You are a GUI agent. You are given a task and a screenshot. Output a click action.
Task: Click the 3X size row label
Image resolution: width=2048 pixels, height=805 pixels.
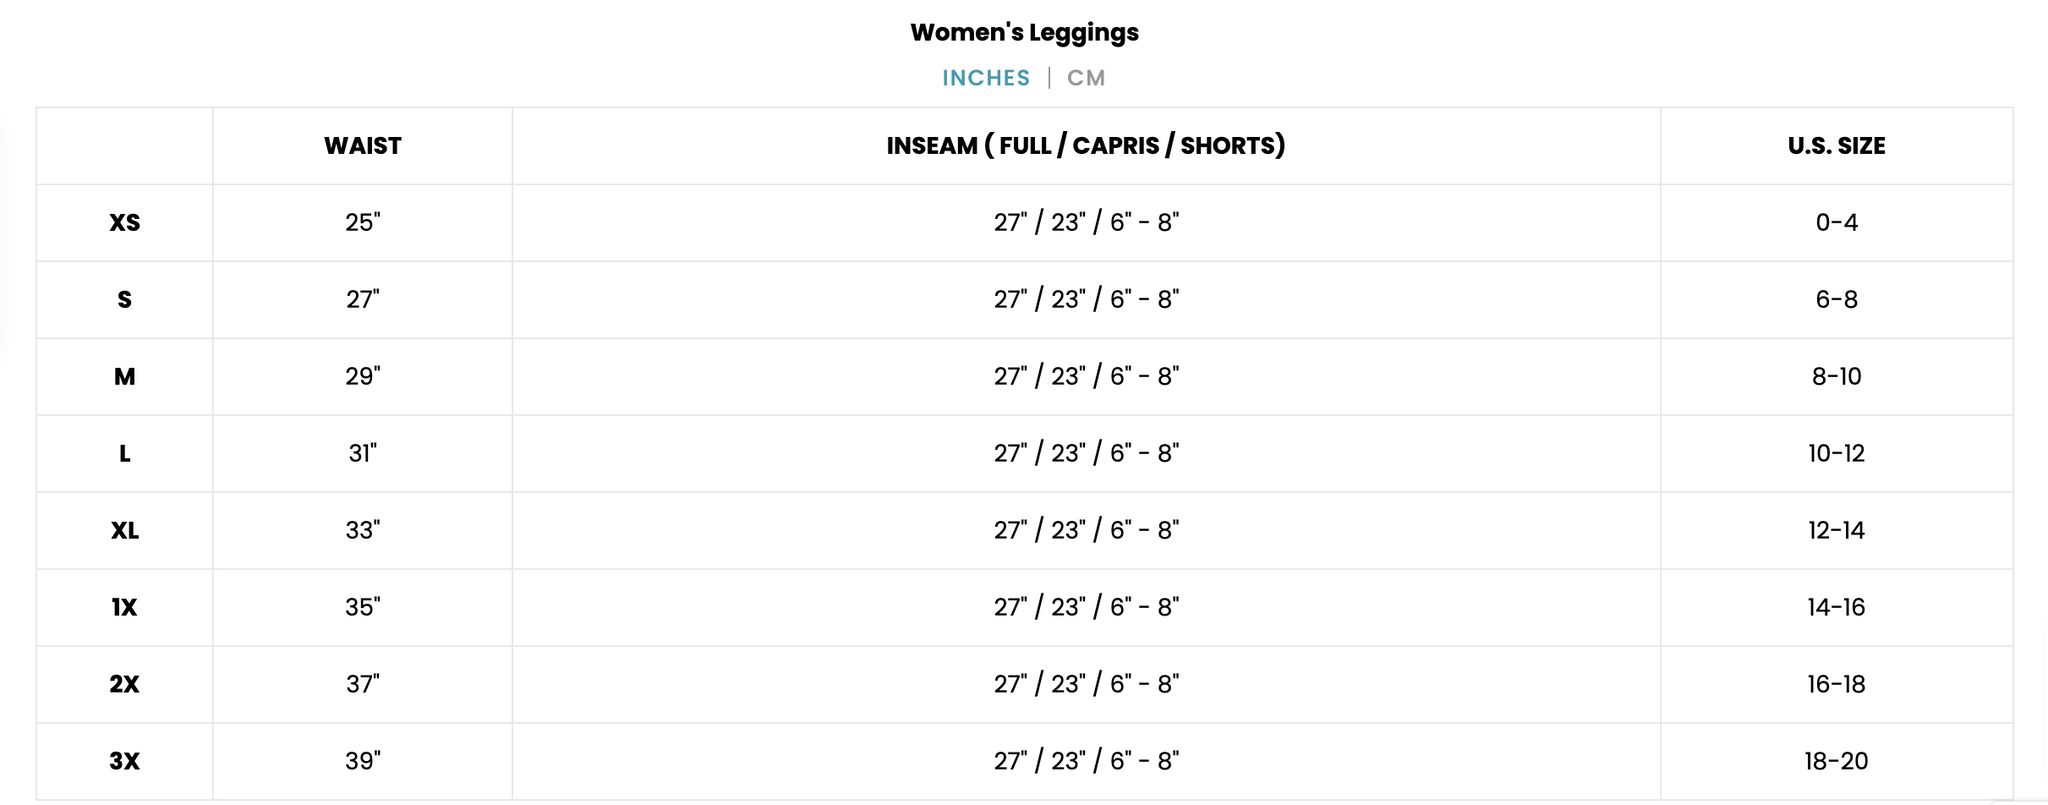click(125, 762)
